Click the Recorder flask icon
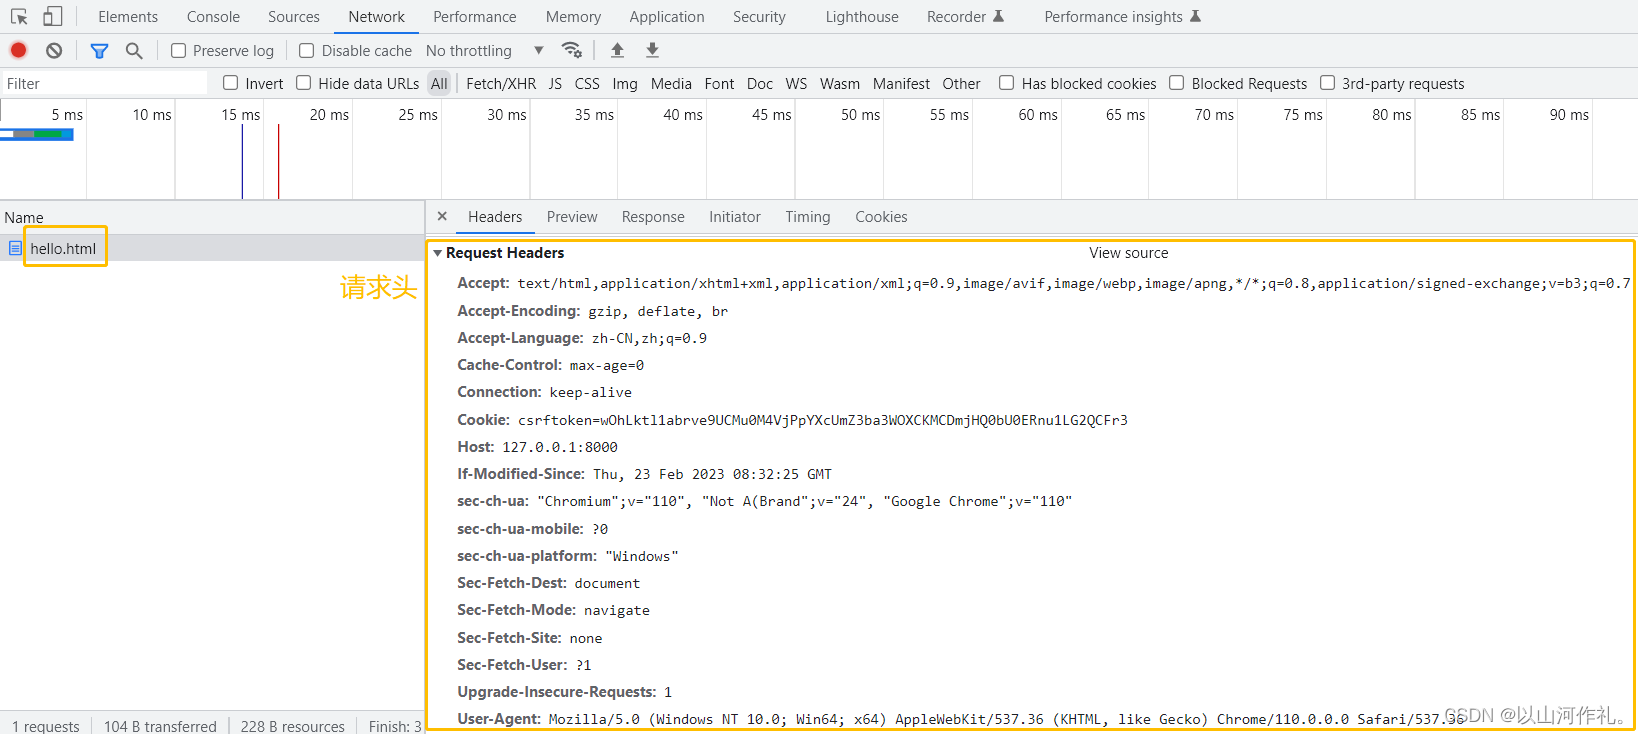Screen dimensions: 1638x734 point(998,16)
